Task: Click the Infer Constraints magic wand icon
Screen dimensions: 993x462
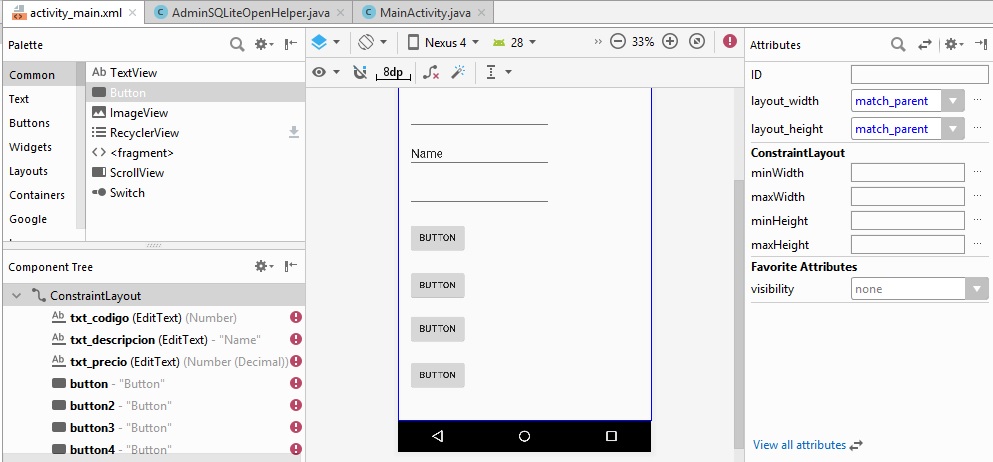Action: pyautogui.click(x=459, y=72)
